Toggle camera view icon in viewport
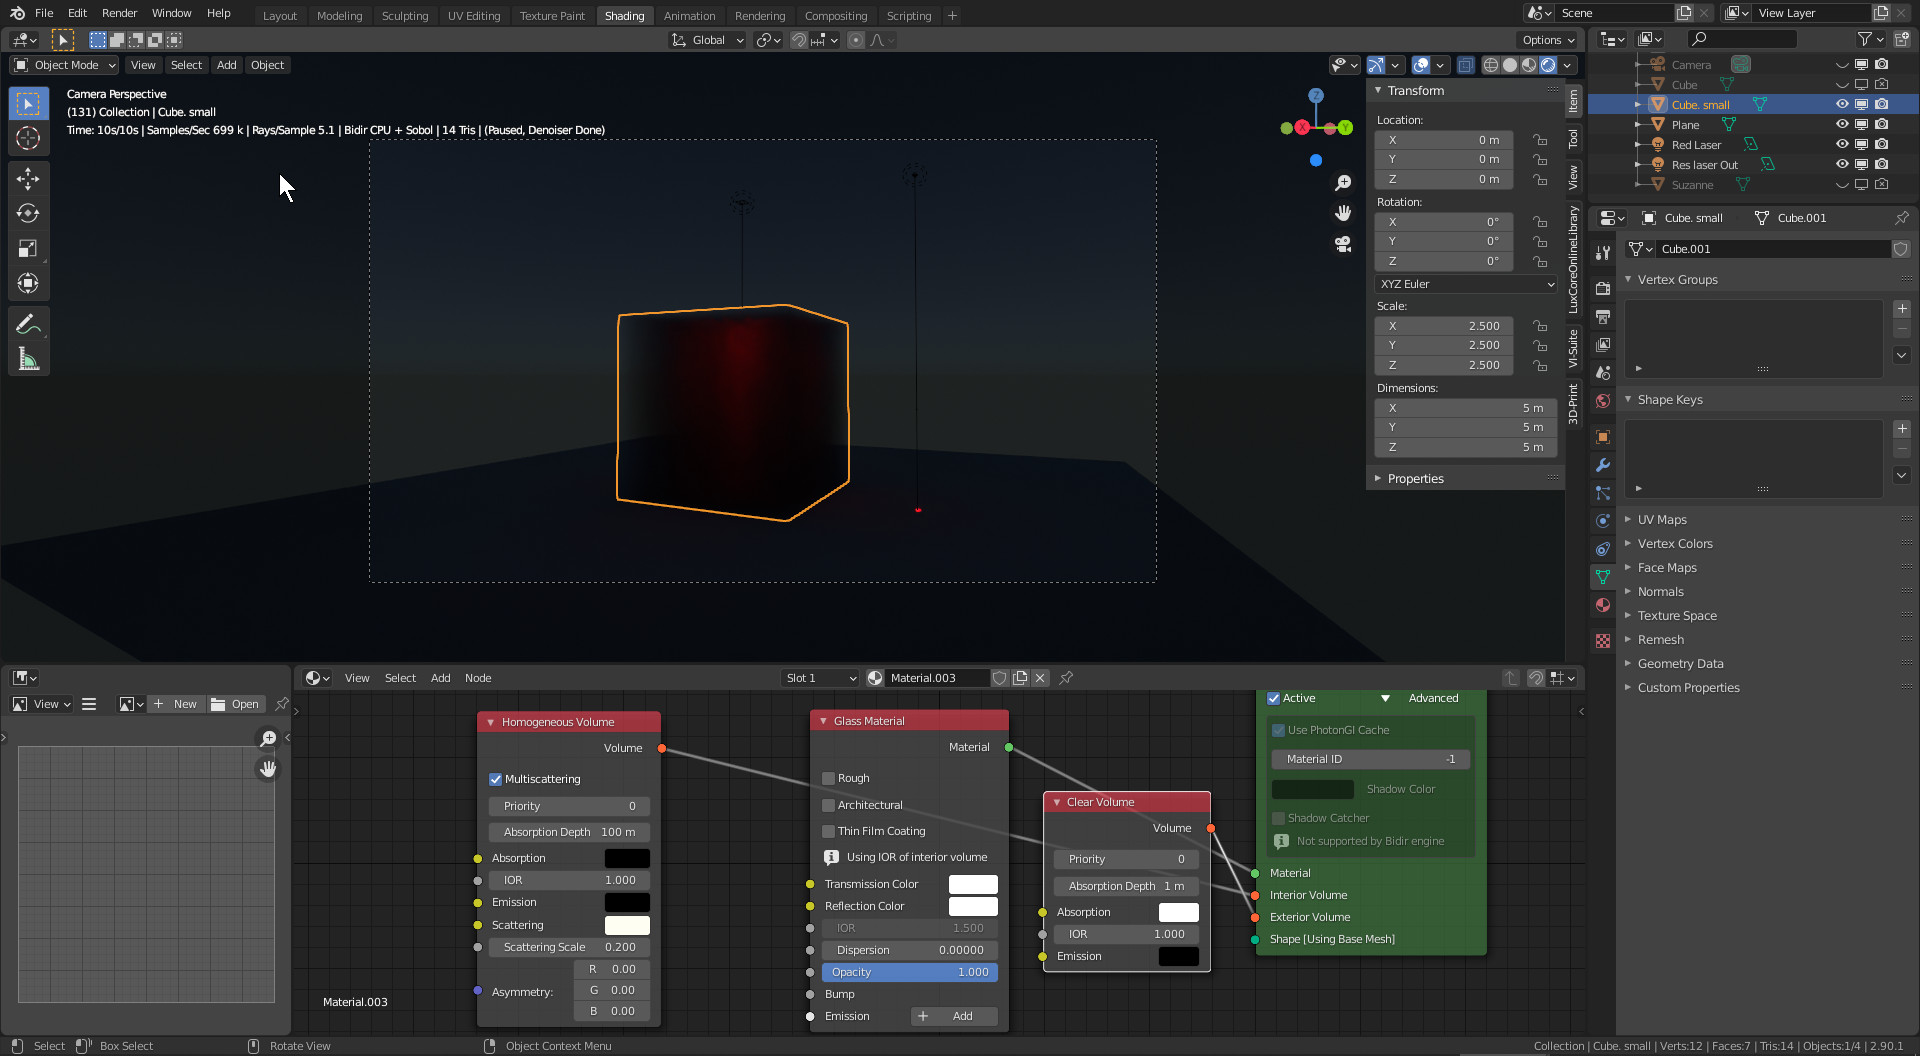Viewport: 1920px width, 1056px height. (x=1343, y=244)
